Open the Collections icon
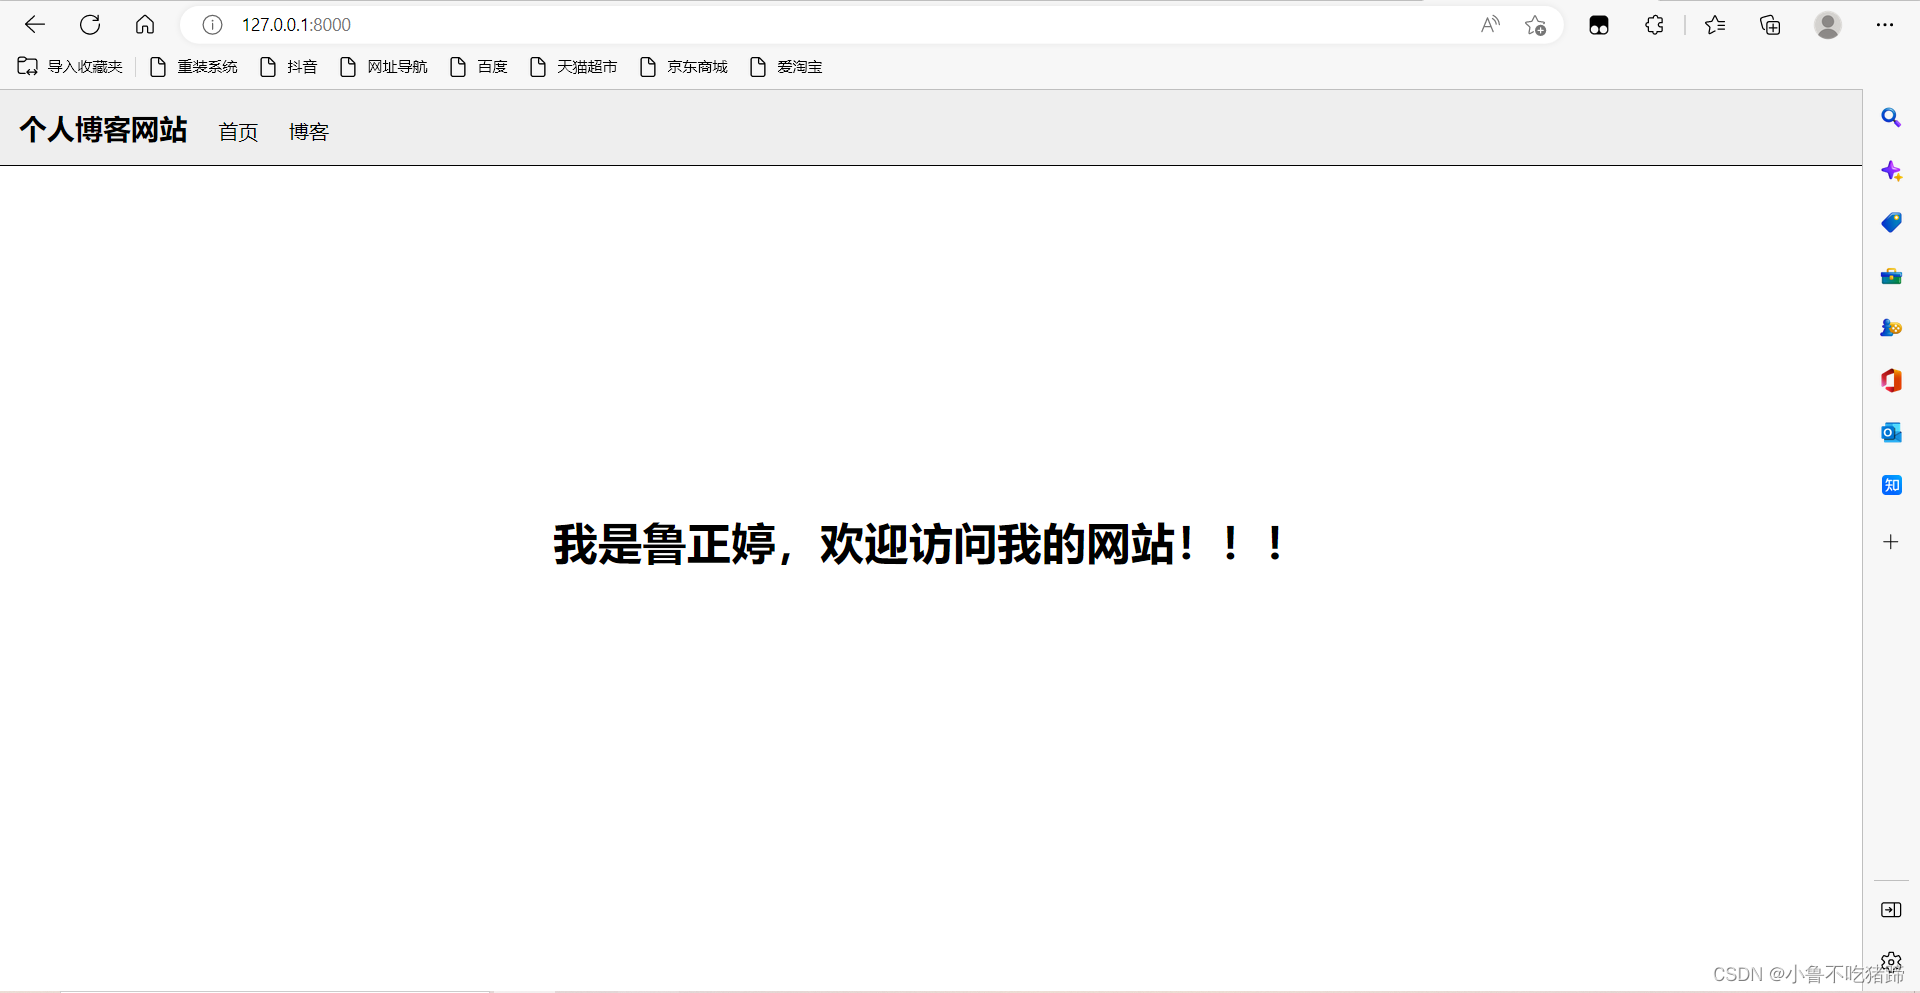 1770,25
